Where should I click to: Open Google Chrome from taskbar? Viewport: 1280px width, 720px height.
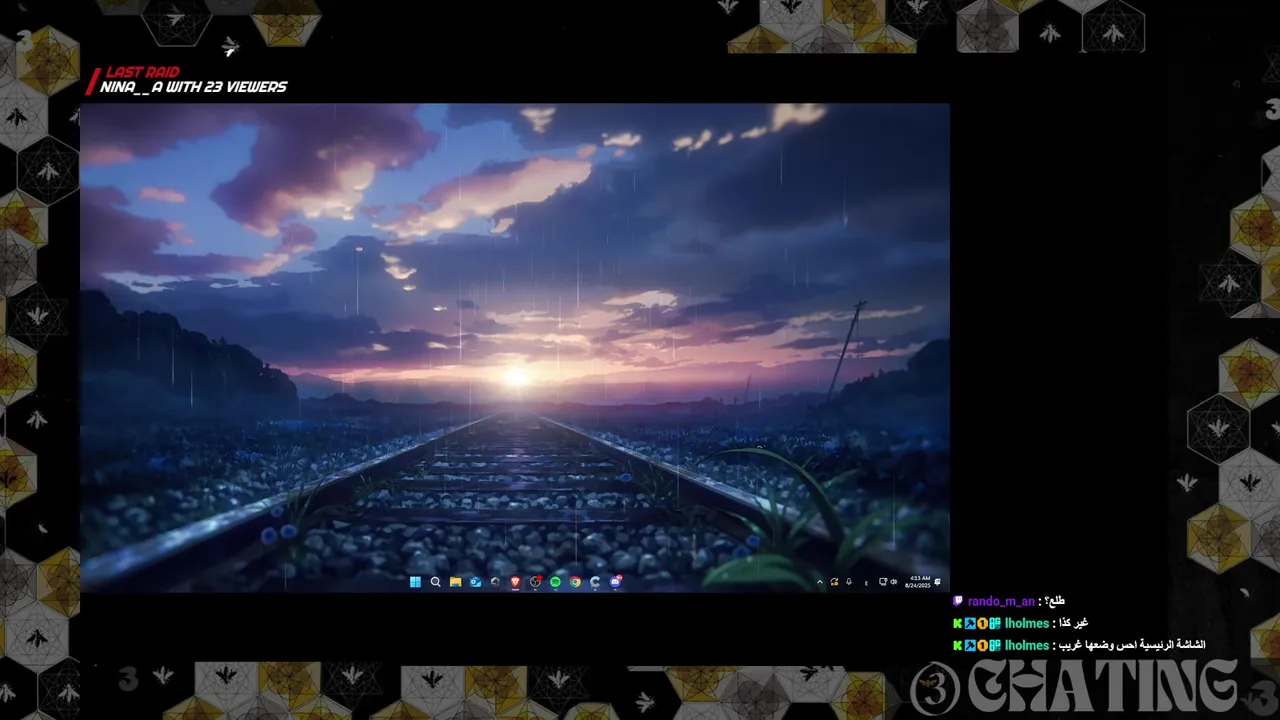click(575, 582)
